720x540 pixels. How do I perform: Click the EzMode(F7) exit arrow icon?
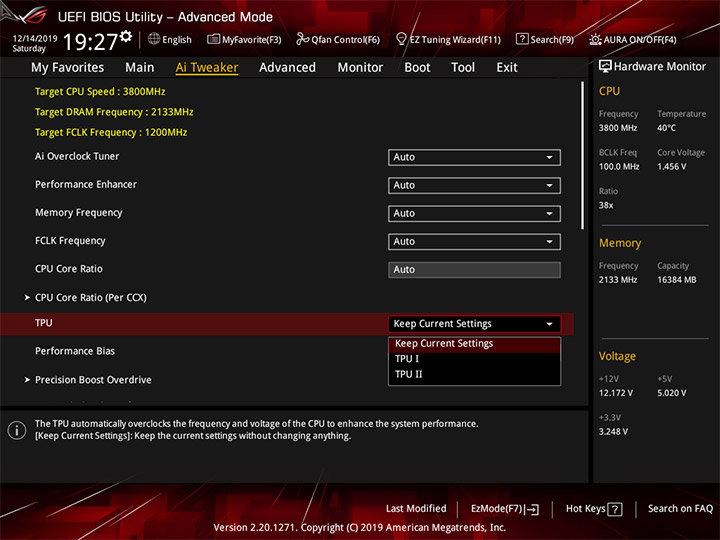tap(532, 509)
